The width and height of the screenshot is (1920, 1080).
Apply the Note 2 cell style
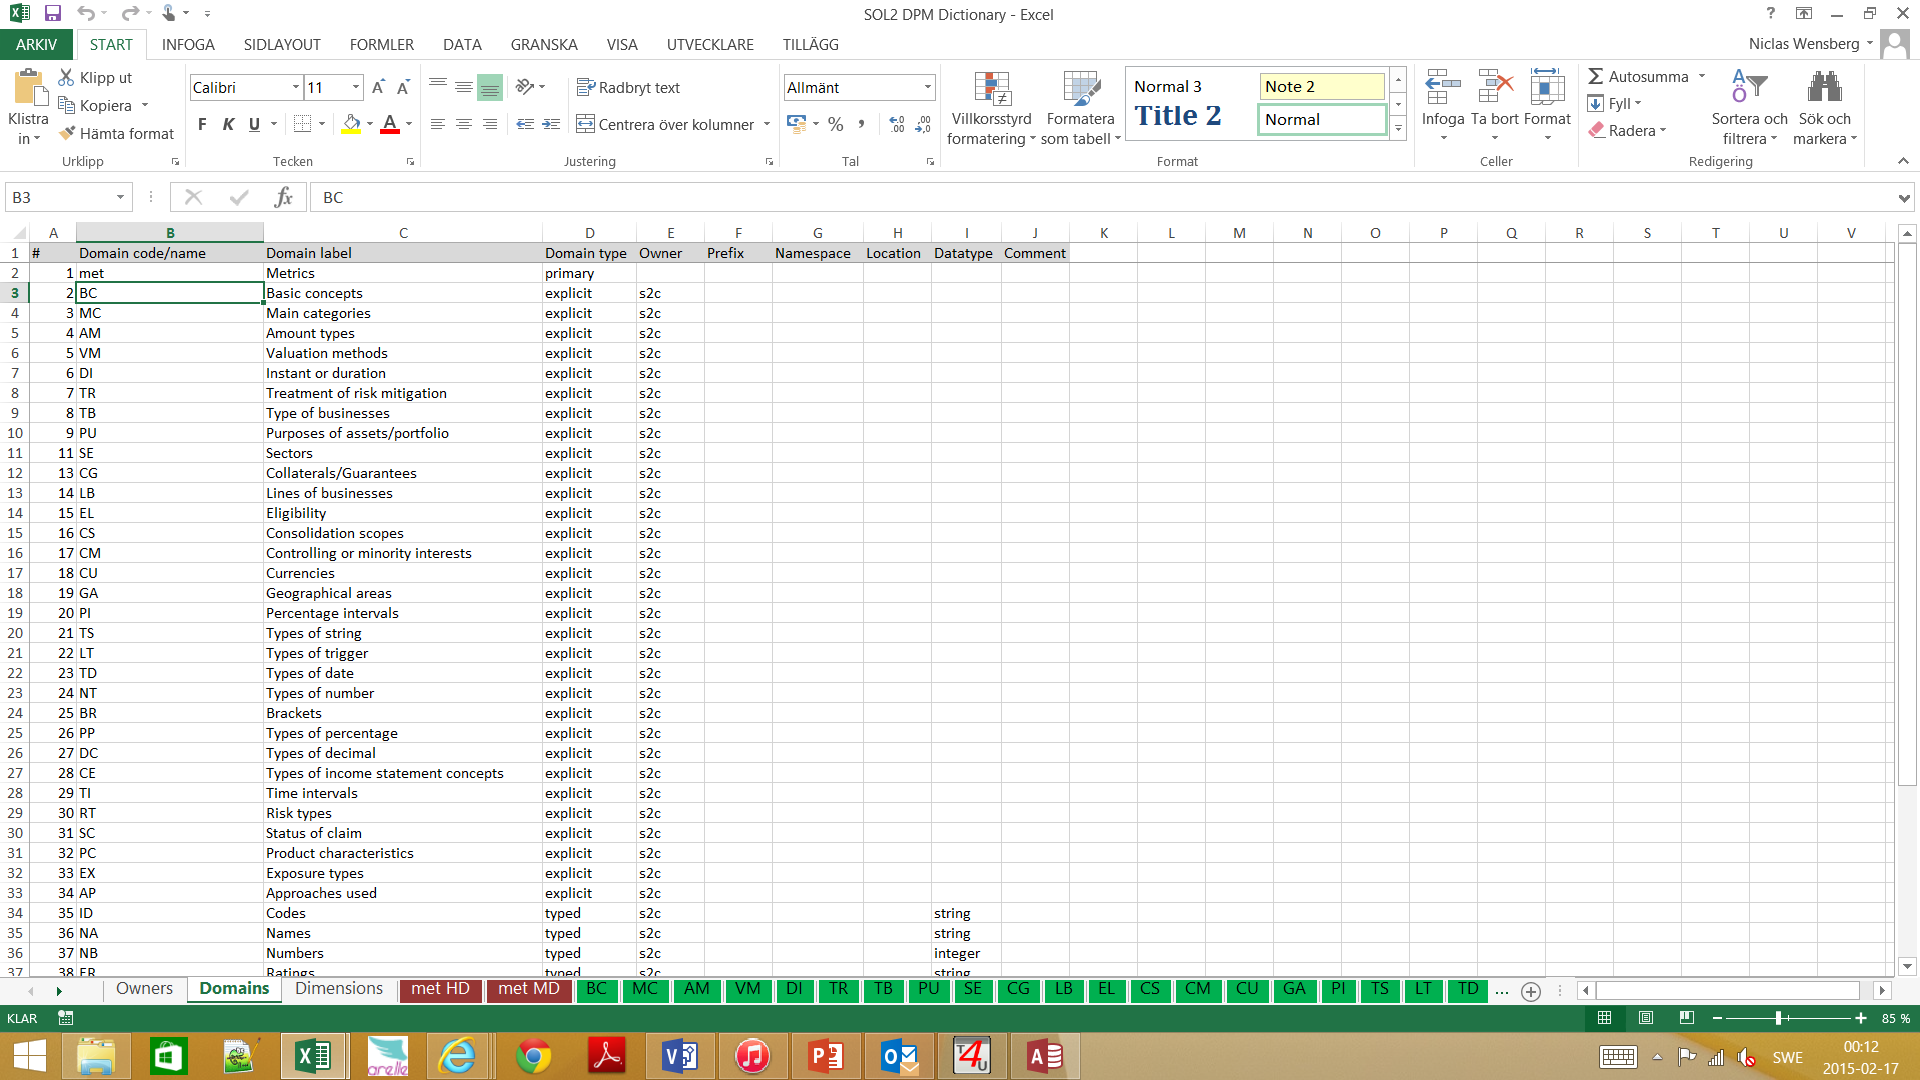(1321, 86)
